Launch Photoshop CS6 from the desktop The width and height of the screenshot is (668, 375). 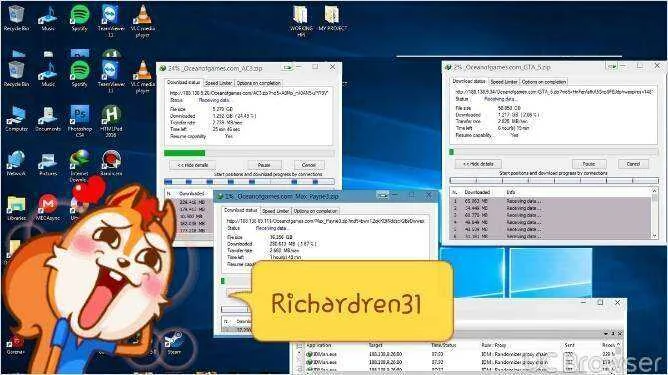[80, 121]
